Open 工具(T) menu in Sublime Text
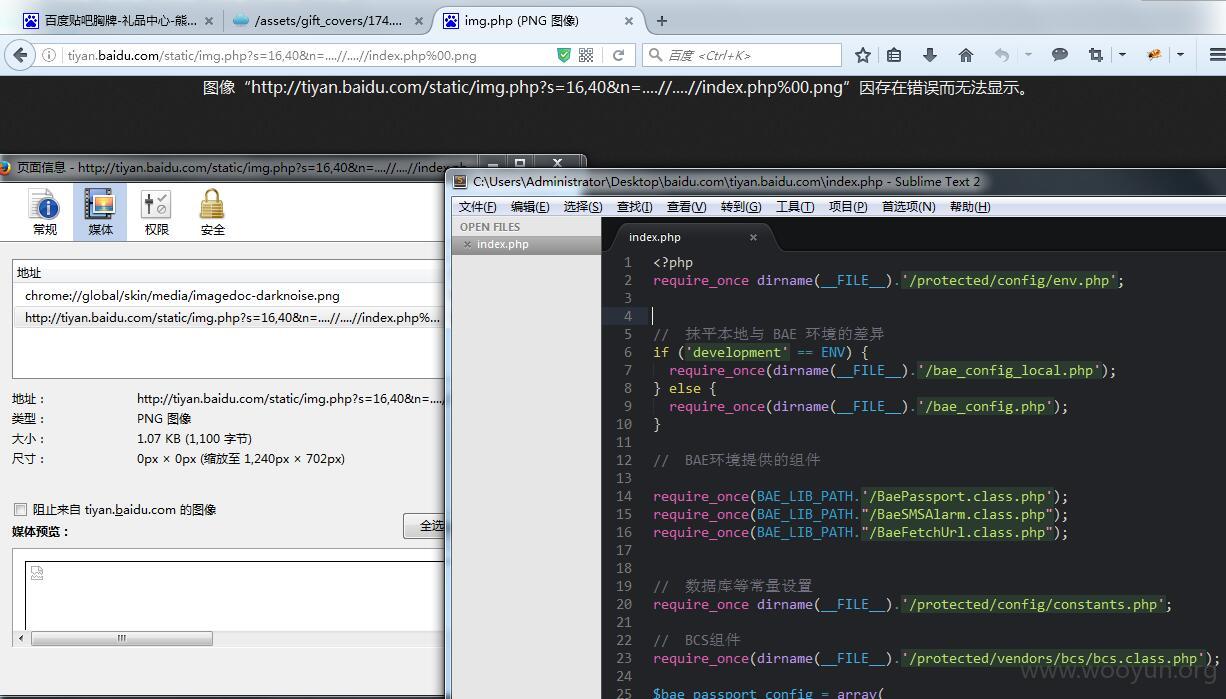1226x699 pixels. (x=795, y=207)
